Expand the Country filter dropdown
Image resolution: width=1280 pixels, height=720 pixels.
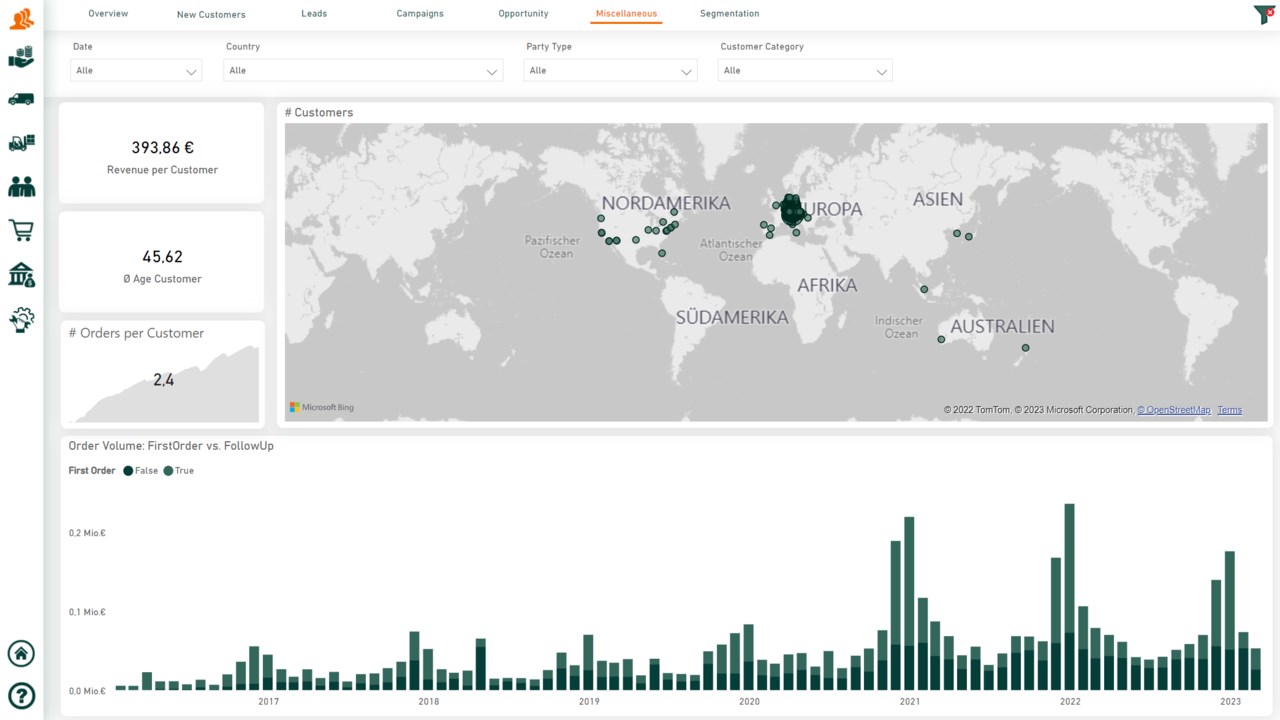363,70
